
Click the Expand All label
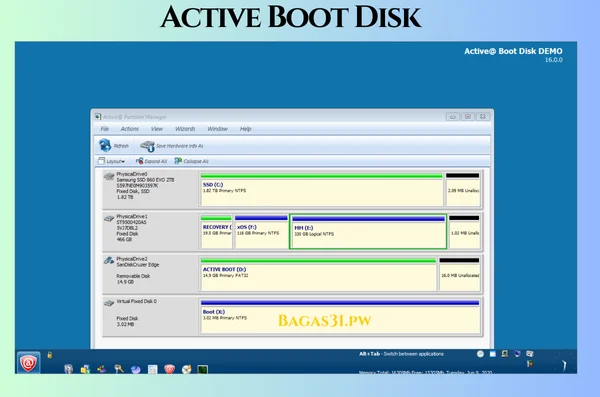156,161
